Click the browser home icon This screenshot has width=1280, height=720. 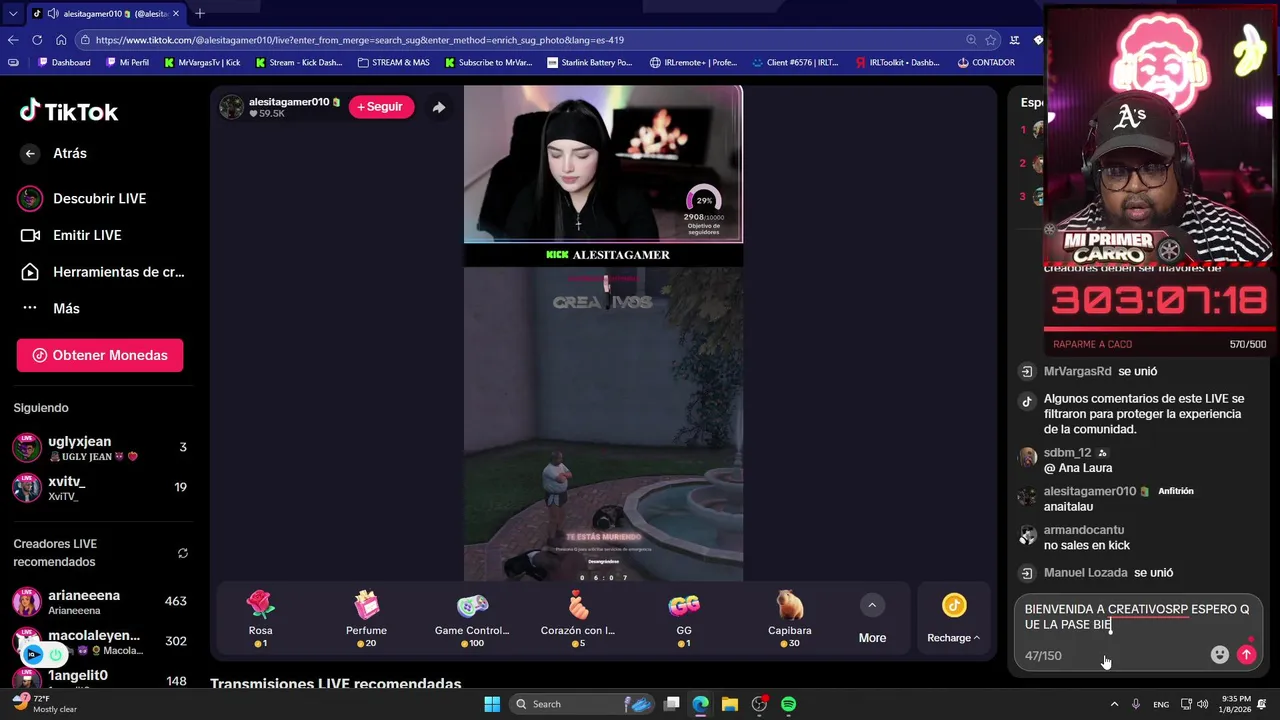pos(61,40)
